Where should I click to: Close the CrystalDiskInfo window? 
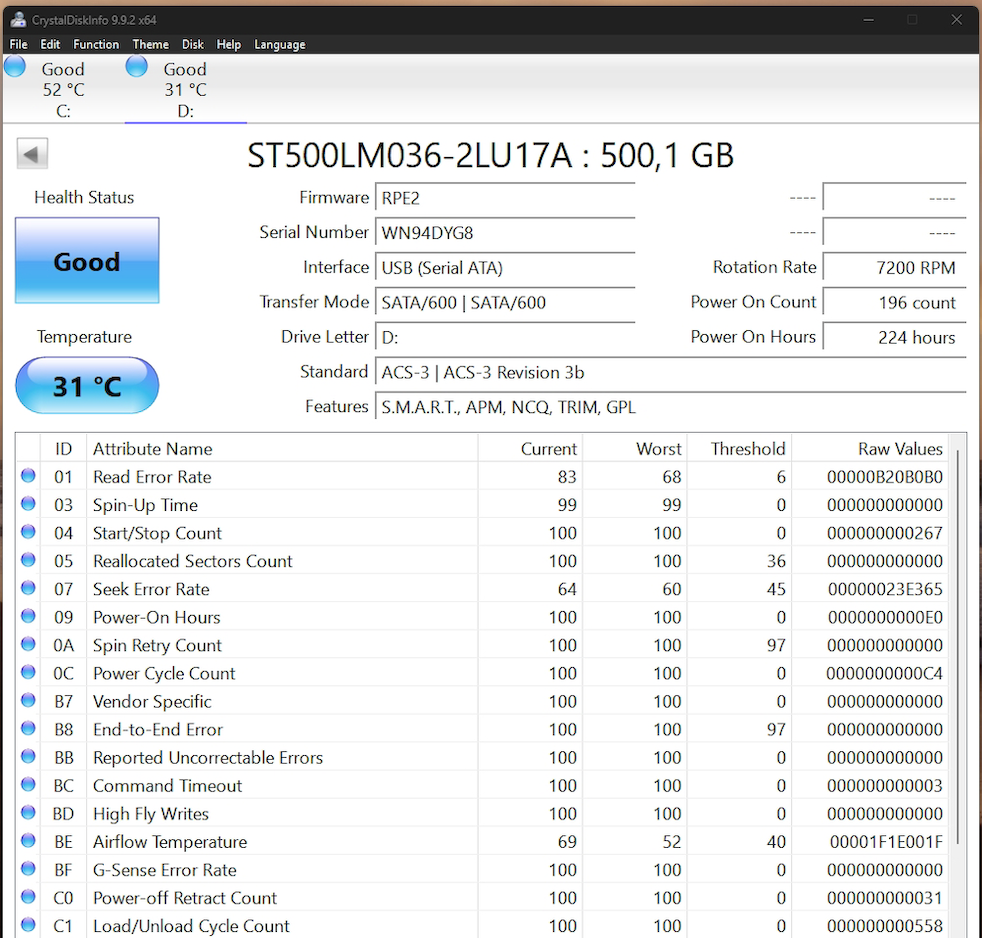(x=956, y=20)
